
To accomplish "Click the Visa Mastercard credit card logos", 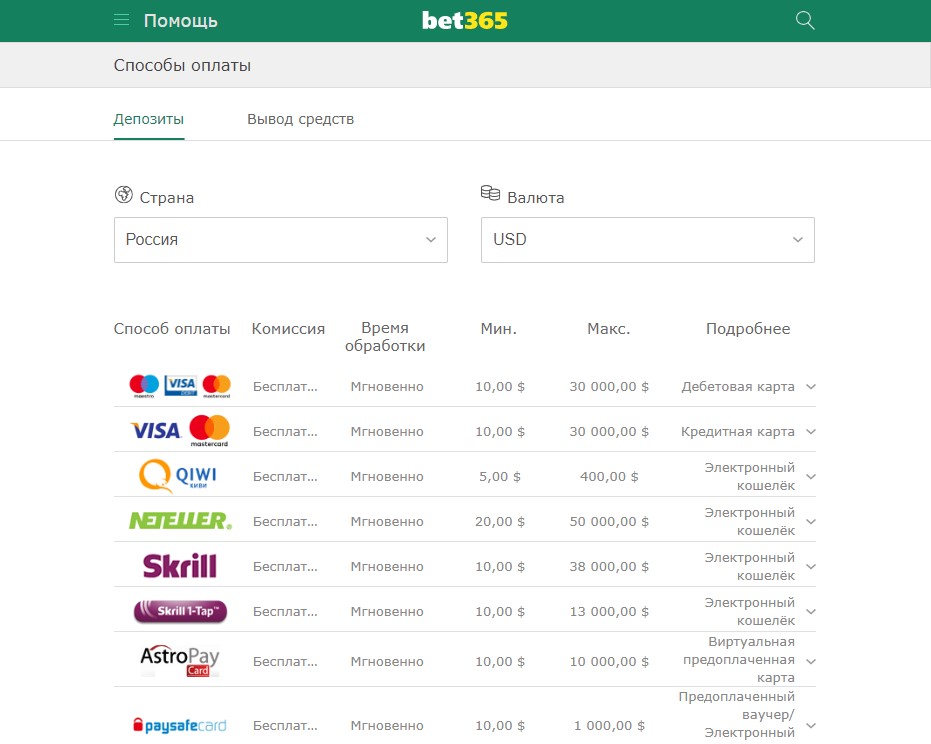I will point(177,431).
